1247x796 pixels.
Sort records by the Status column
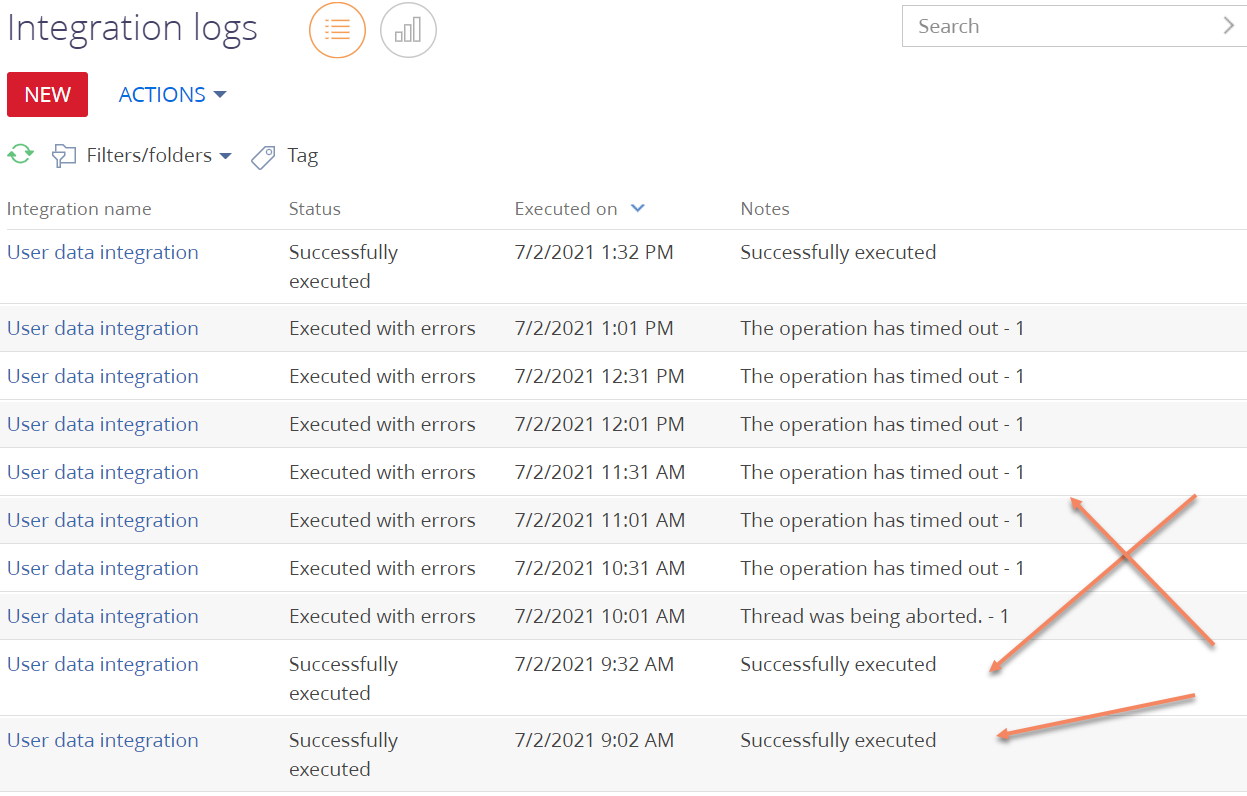tap(314, 208)
